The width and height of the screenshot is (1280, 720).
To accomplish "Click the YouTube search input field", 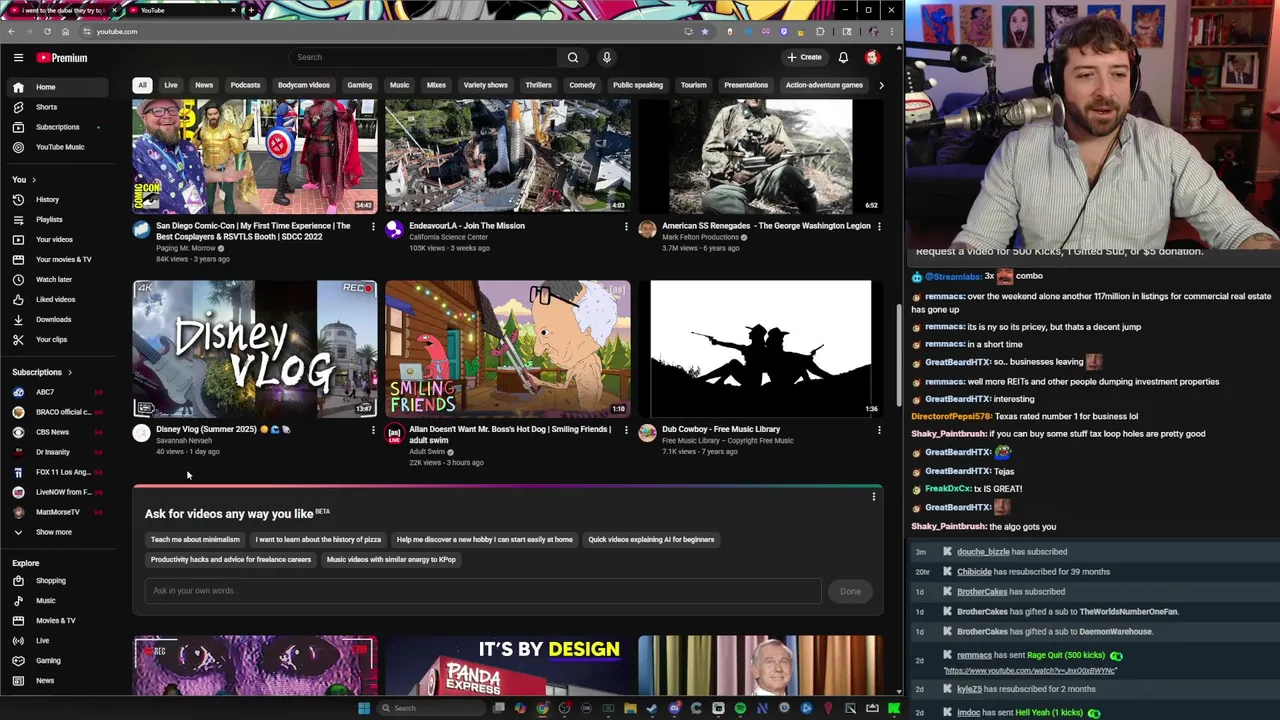I will pos(425,57).
